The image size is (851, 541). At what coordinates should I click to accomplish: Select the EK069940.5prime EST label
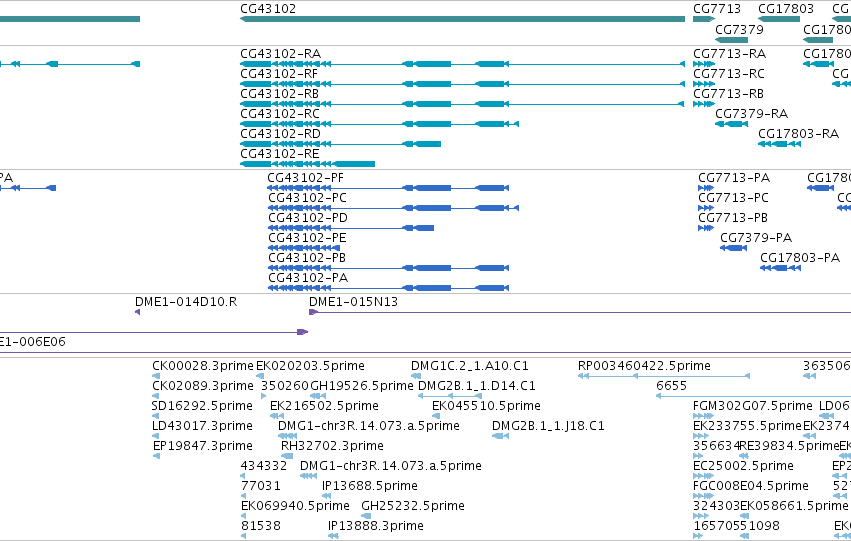(x=295, y=507)
